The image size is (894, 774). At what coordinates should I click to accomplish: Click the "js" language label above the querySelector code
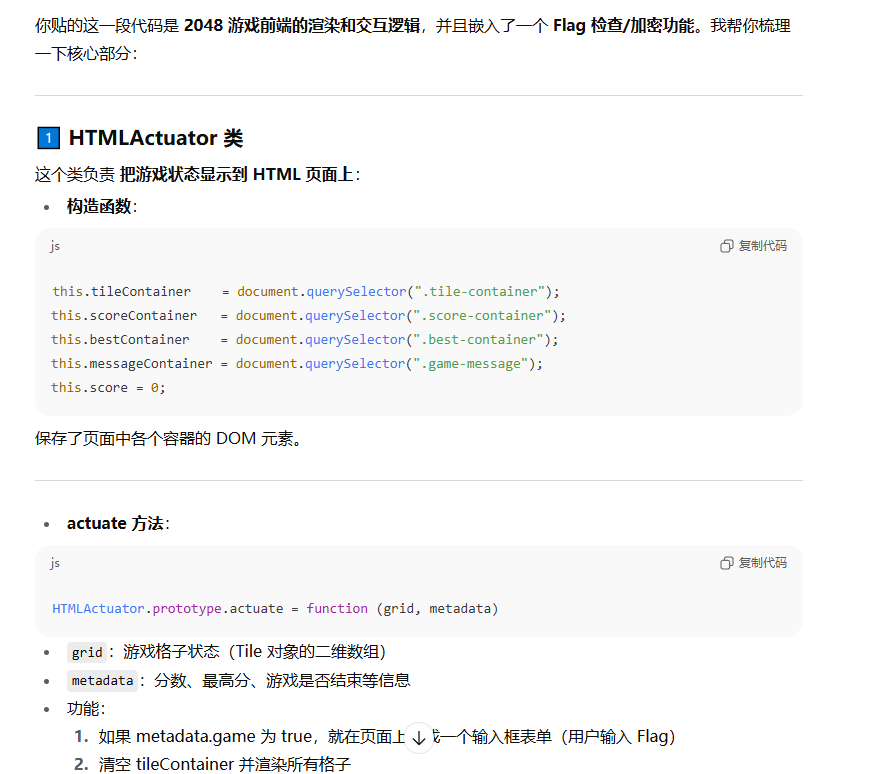point(56,246)
